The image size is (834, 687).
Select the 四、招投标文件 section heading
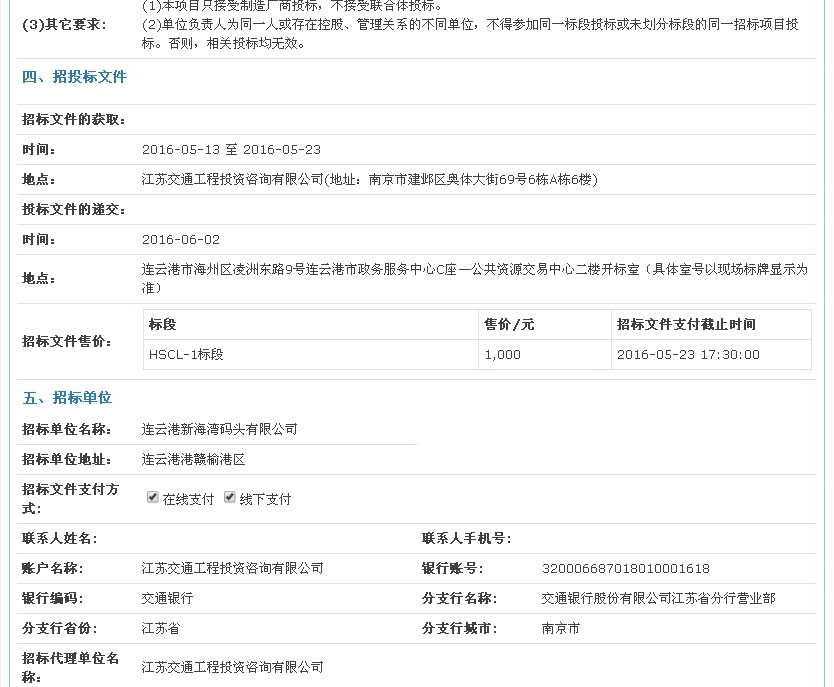pyautogui.click(x=74, y=77)
